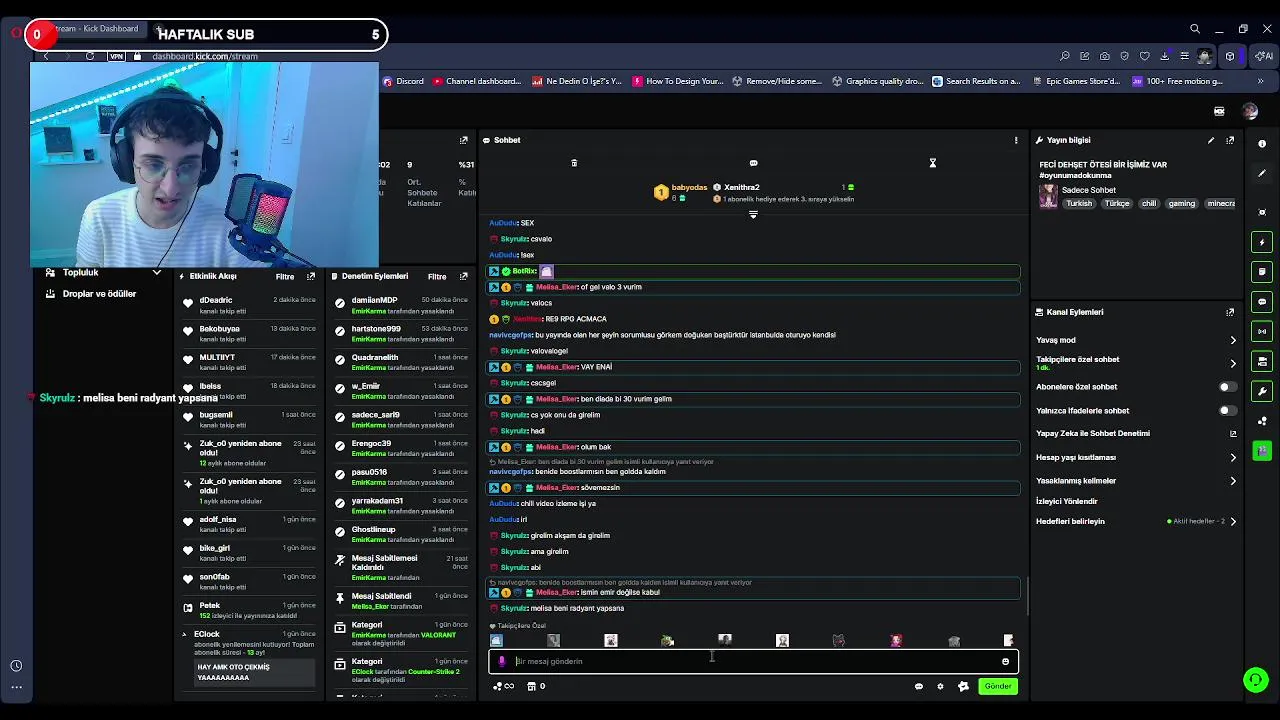1280x720 pixels.
Task: Open Epic Games Store bookmark
Action: [x=1076, y=81]
